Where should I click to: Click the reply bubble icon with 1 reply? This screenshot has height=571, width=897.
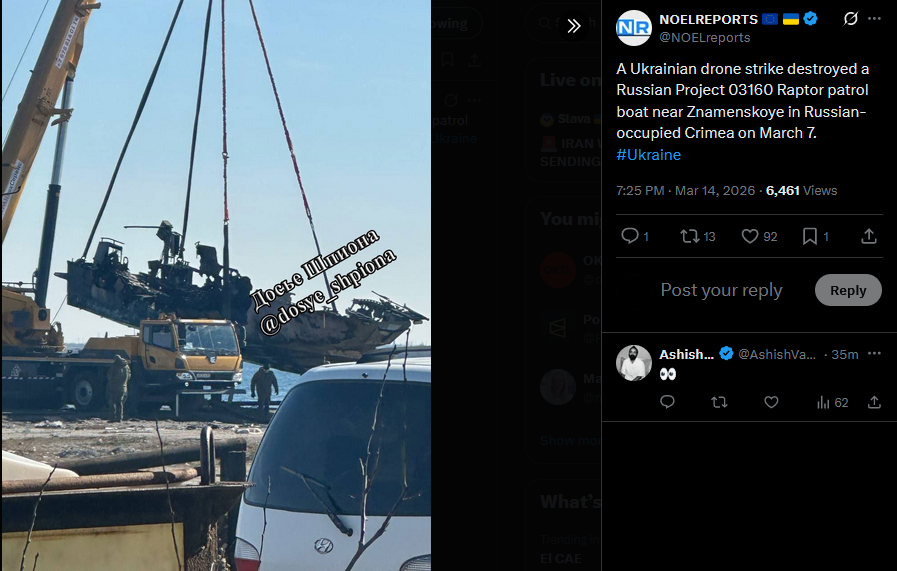pos(630,236)
